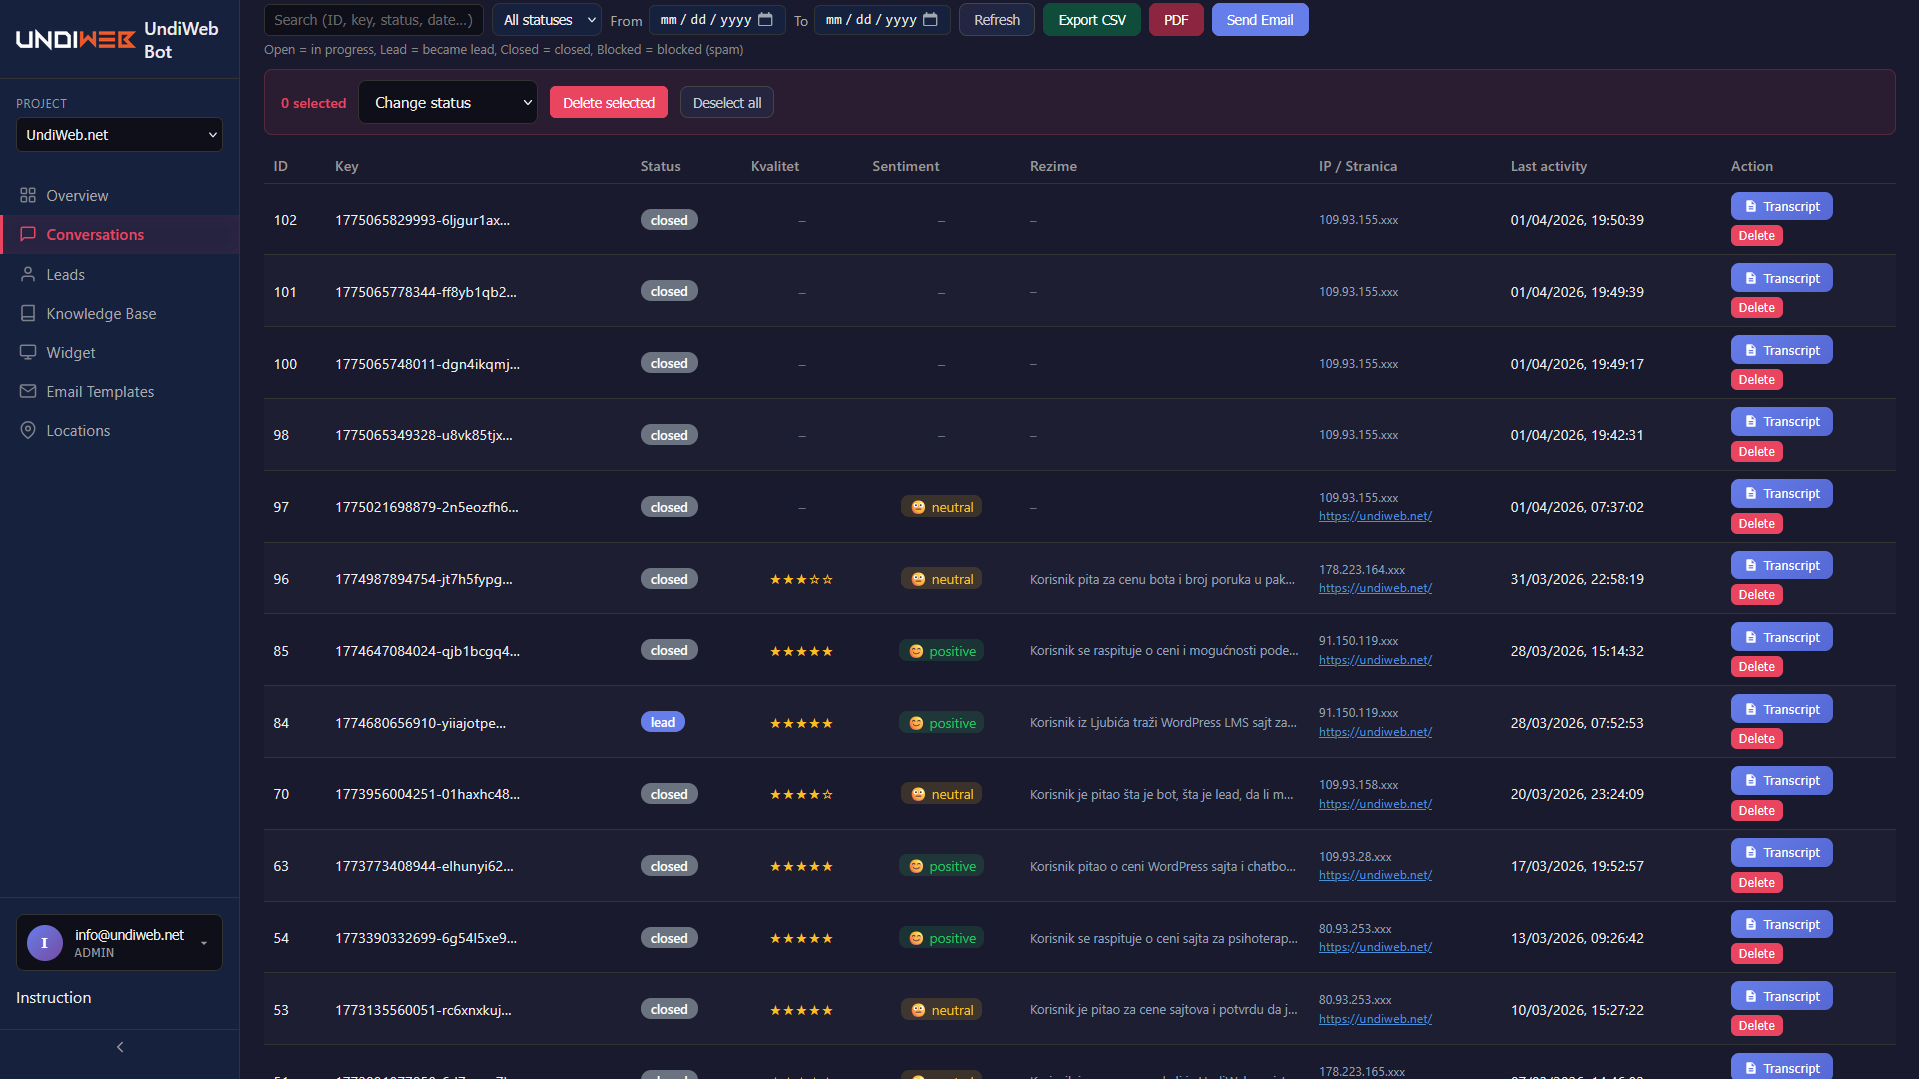Click the Overview grid icon
This screenshot has height=1079, width=1919.
[28, 195]
